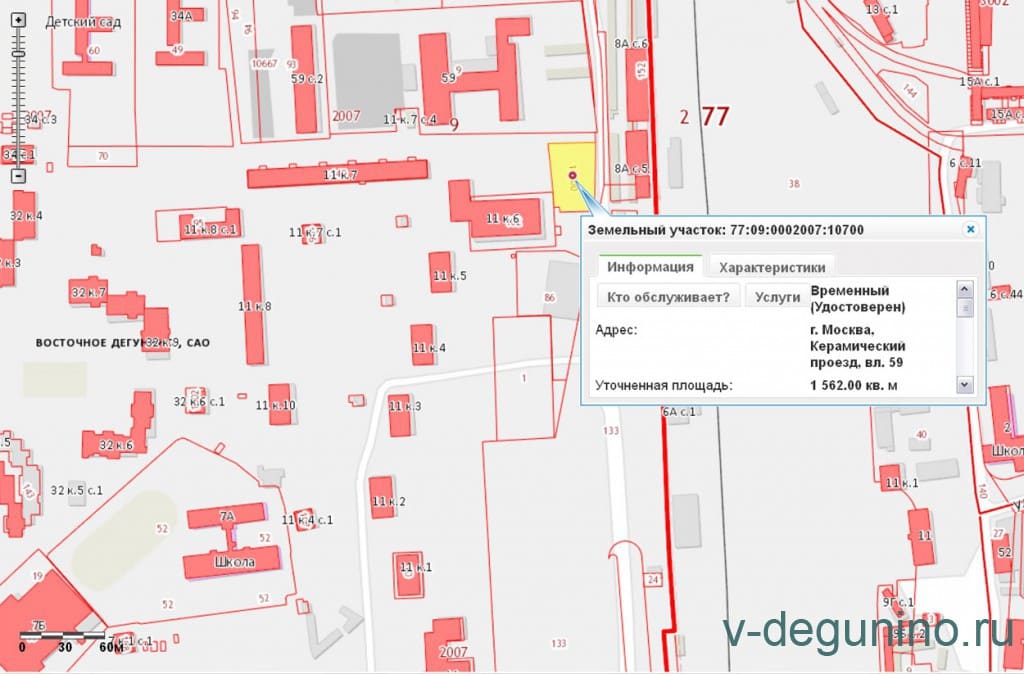This screenshot has height=674, width=1024.
Task: Click the zoom in plus button
Action: click(x=18, y=20)
